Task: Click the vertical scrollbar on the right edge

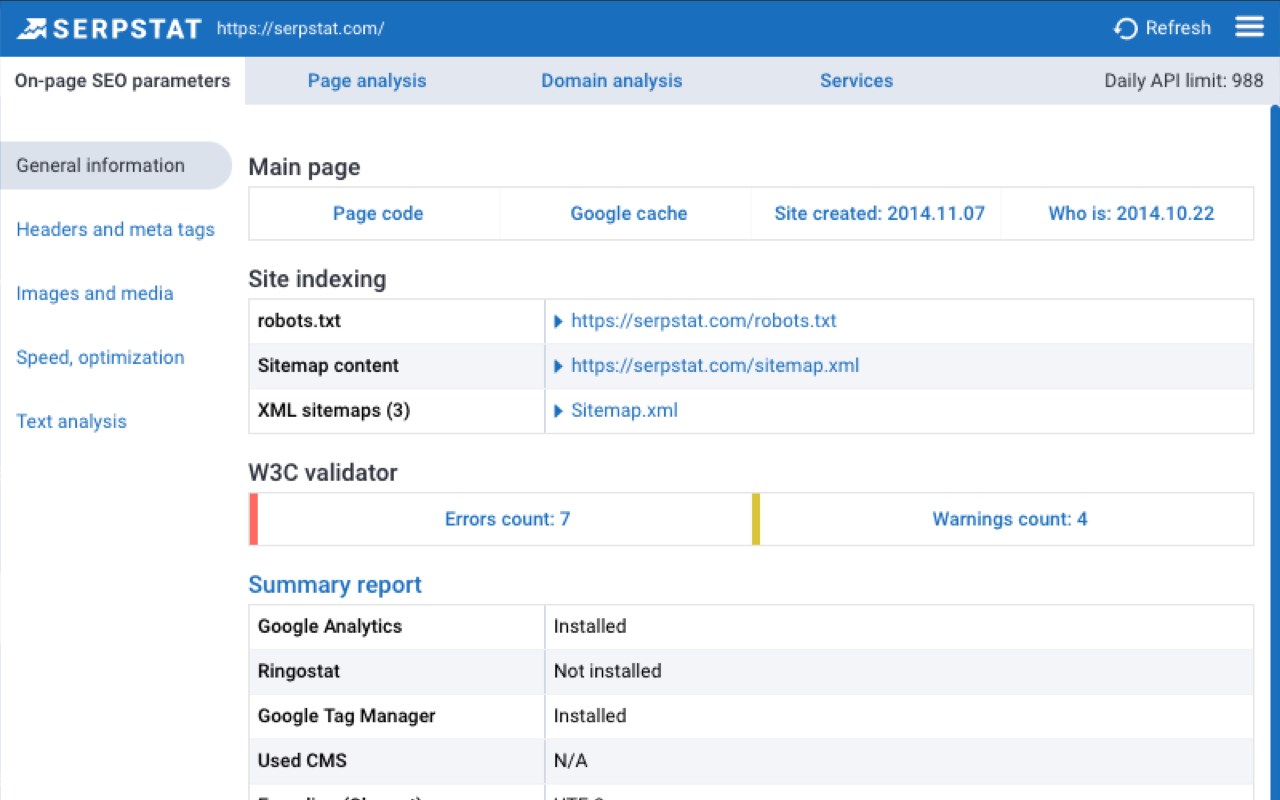Action: pyautogui.click(x=1274, y=400)
